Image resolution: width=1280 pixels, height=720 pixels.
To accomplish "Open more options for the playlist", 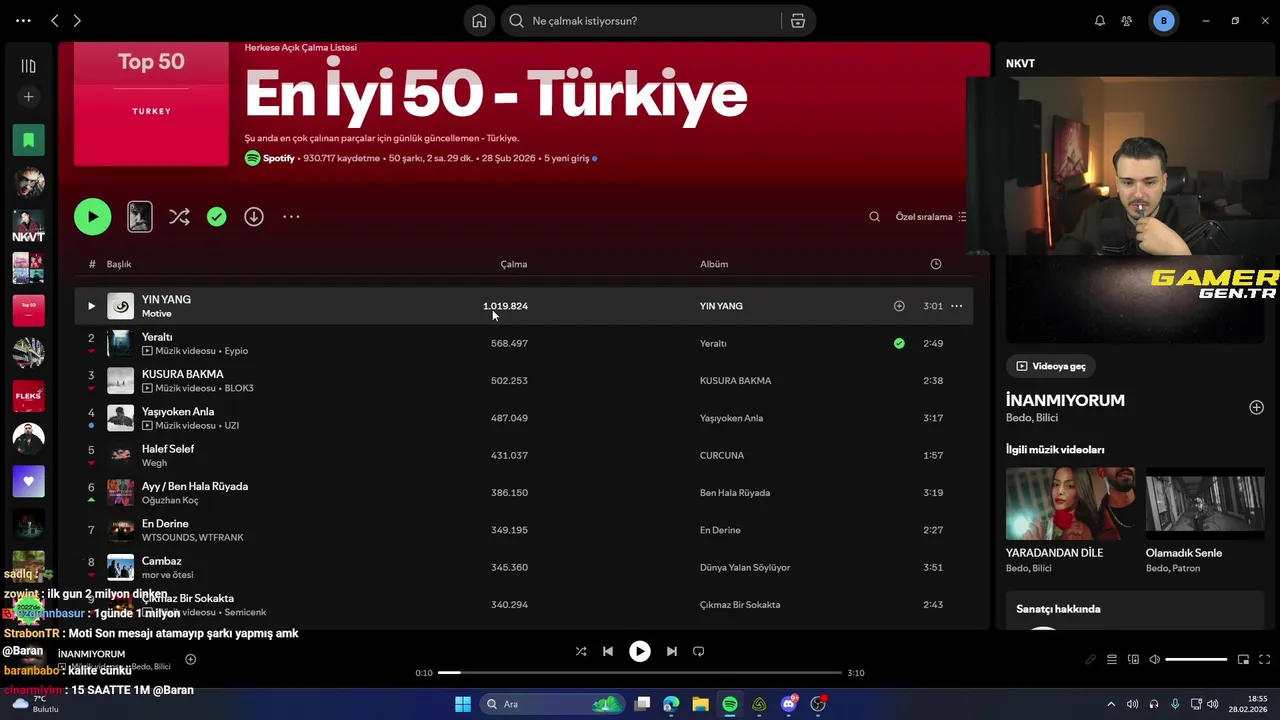I will click(291, 216).
